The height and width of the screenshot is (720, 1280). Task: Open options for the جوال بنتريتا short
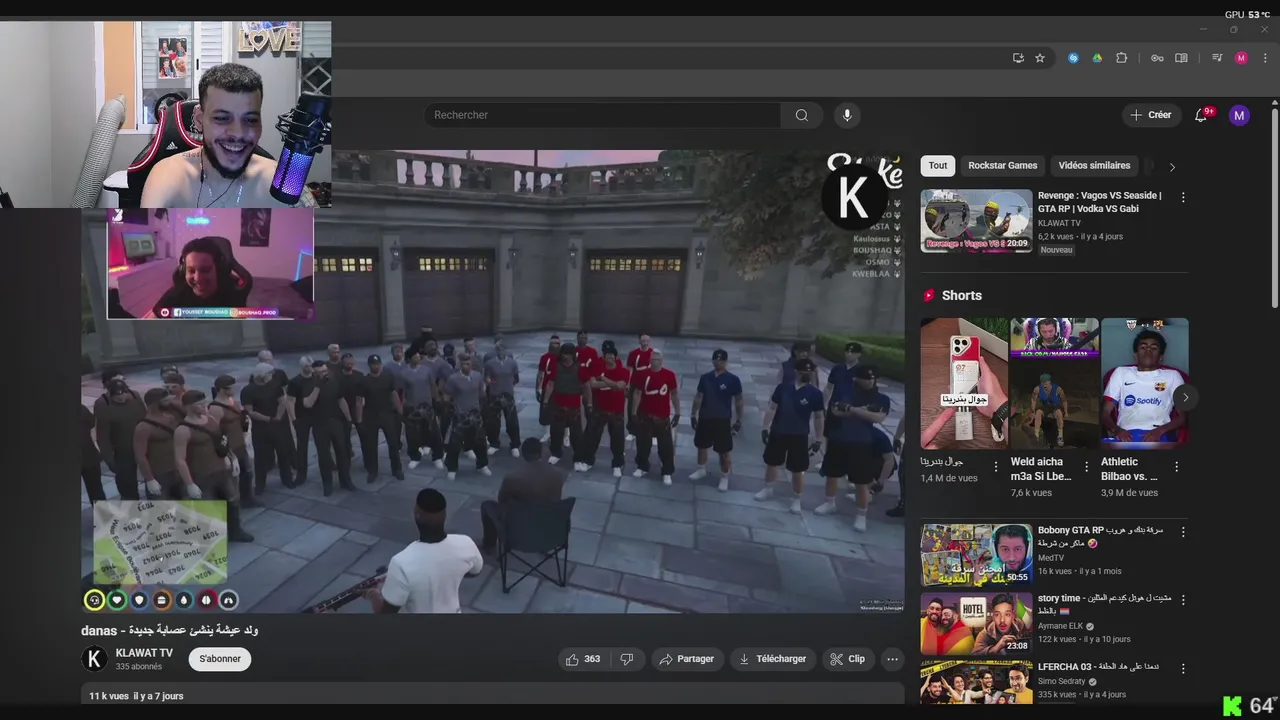[995, 467]
